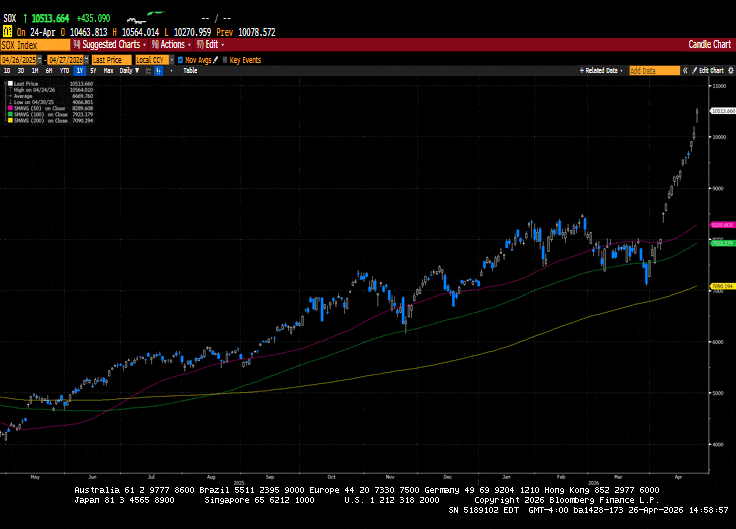Click the plus icon for Related Data

582,71
